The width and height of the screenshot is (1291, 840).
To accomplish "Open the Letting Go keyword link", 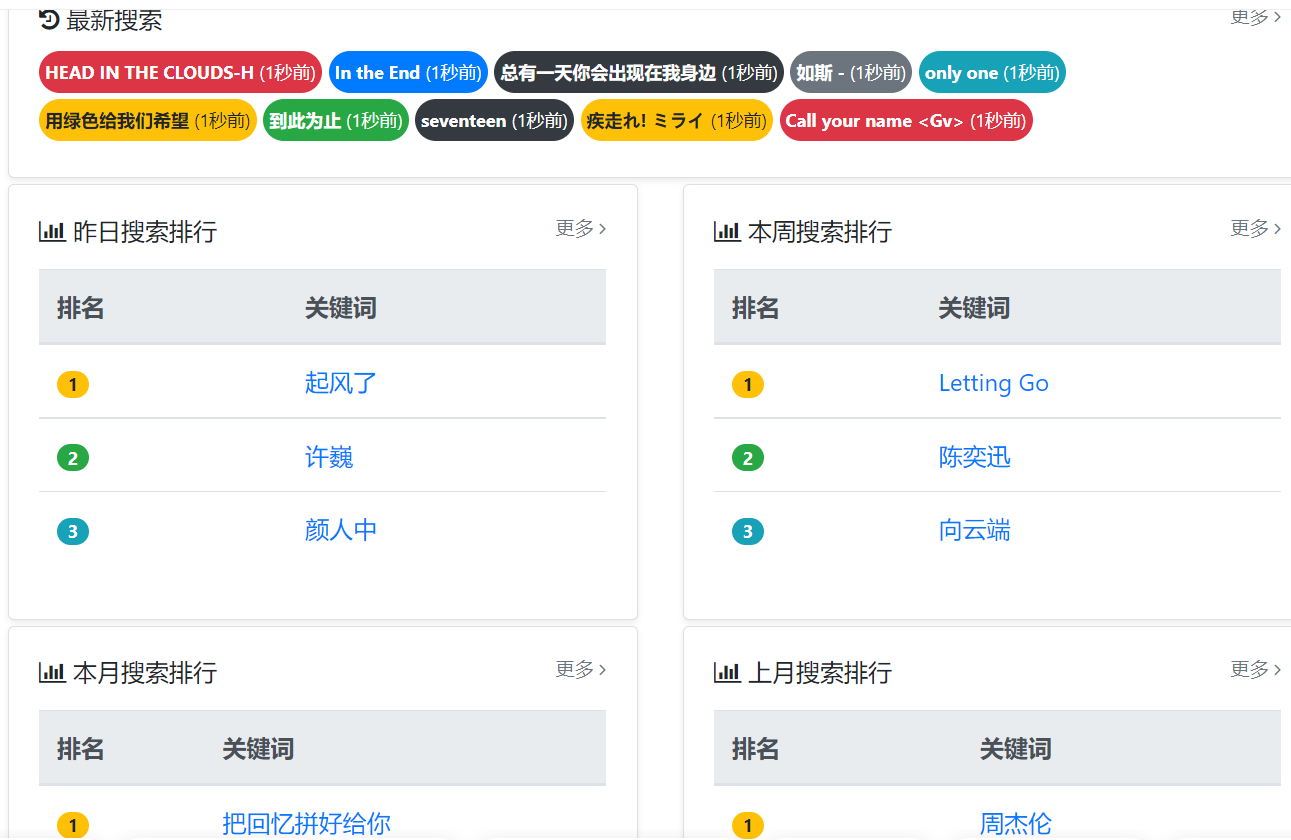I will point(993,383).
